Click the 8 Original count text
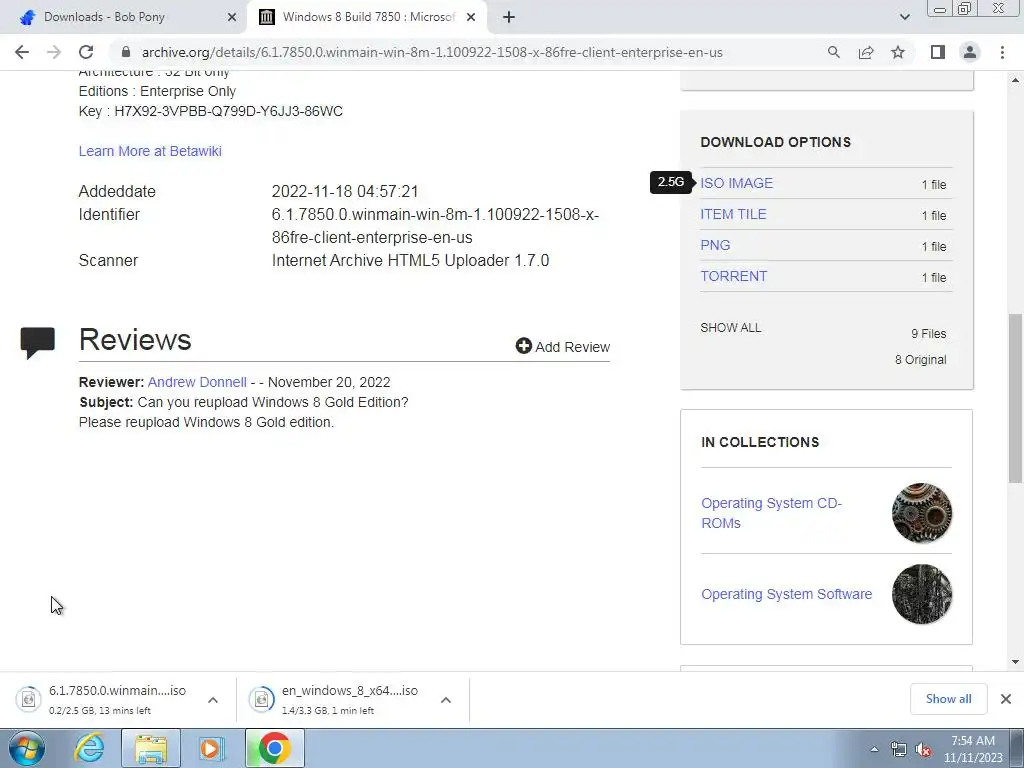Viewport: 1024px width, 768px height. coord(921,360)
